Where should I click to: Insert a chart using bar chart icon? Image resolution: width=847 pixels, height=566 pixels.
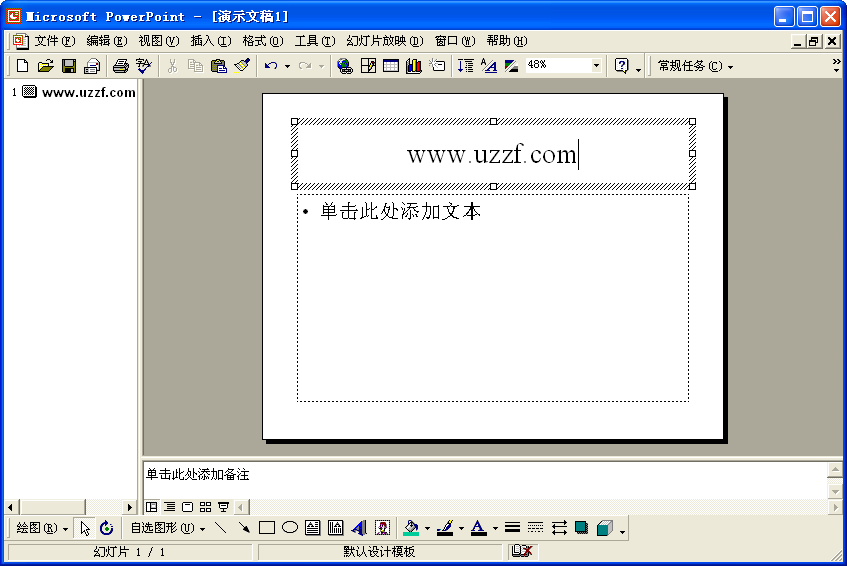click(x=414, y=66)
